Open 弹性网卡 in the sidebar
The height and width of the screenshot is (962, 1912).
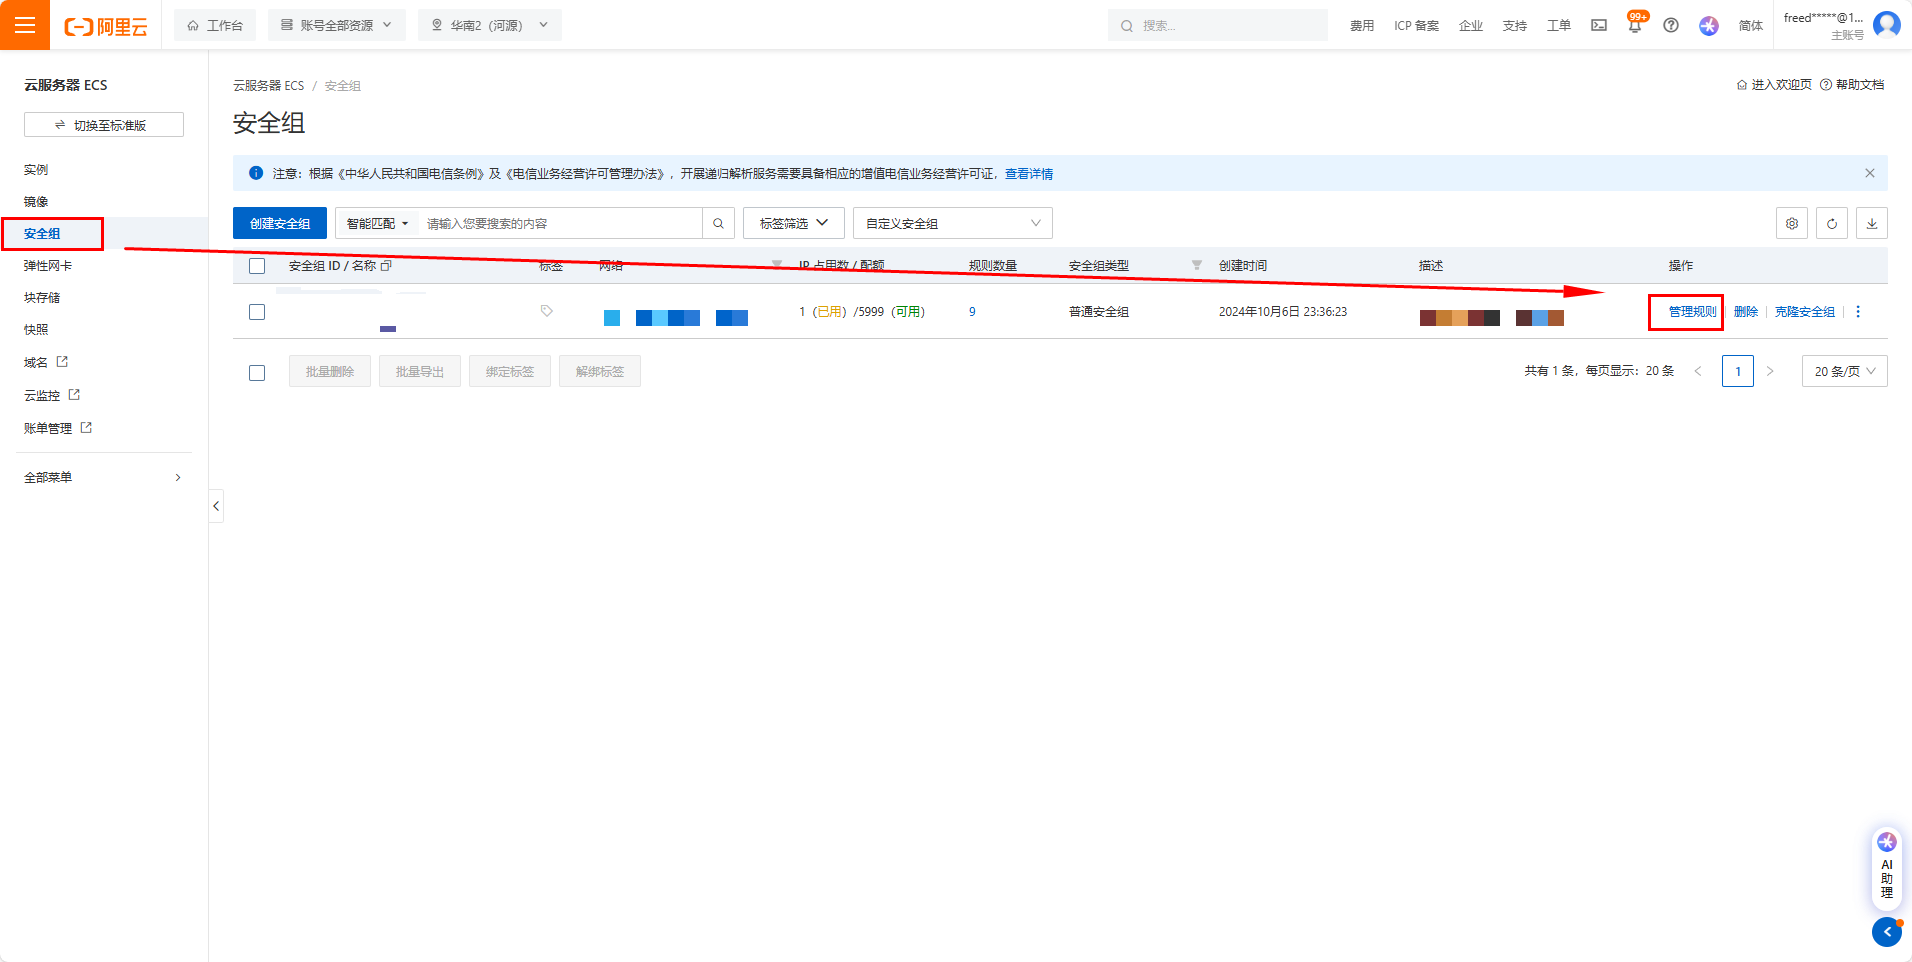click(48, 266)
